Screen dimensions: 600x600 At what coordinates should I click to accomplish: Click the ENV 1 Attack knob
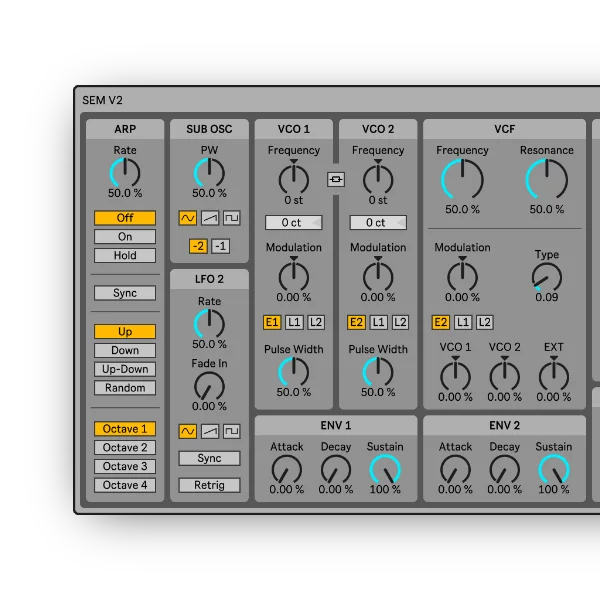(287, 470)
